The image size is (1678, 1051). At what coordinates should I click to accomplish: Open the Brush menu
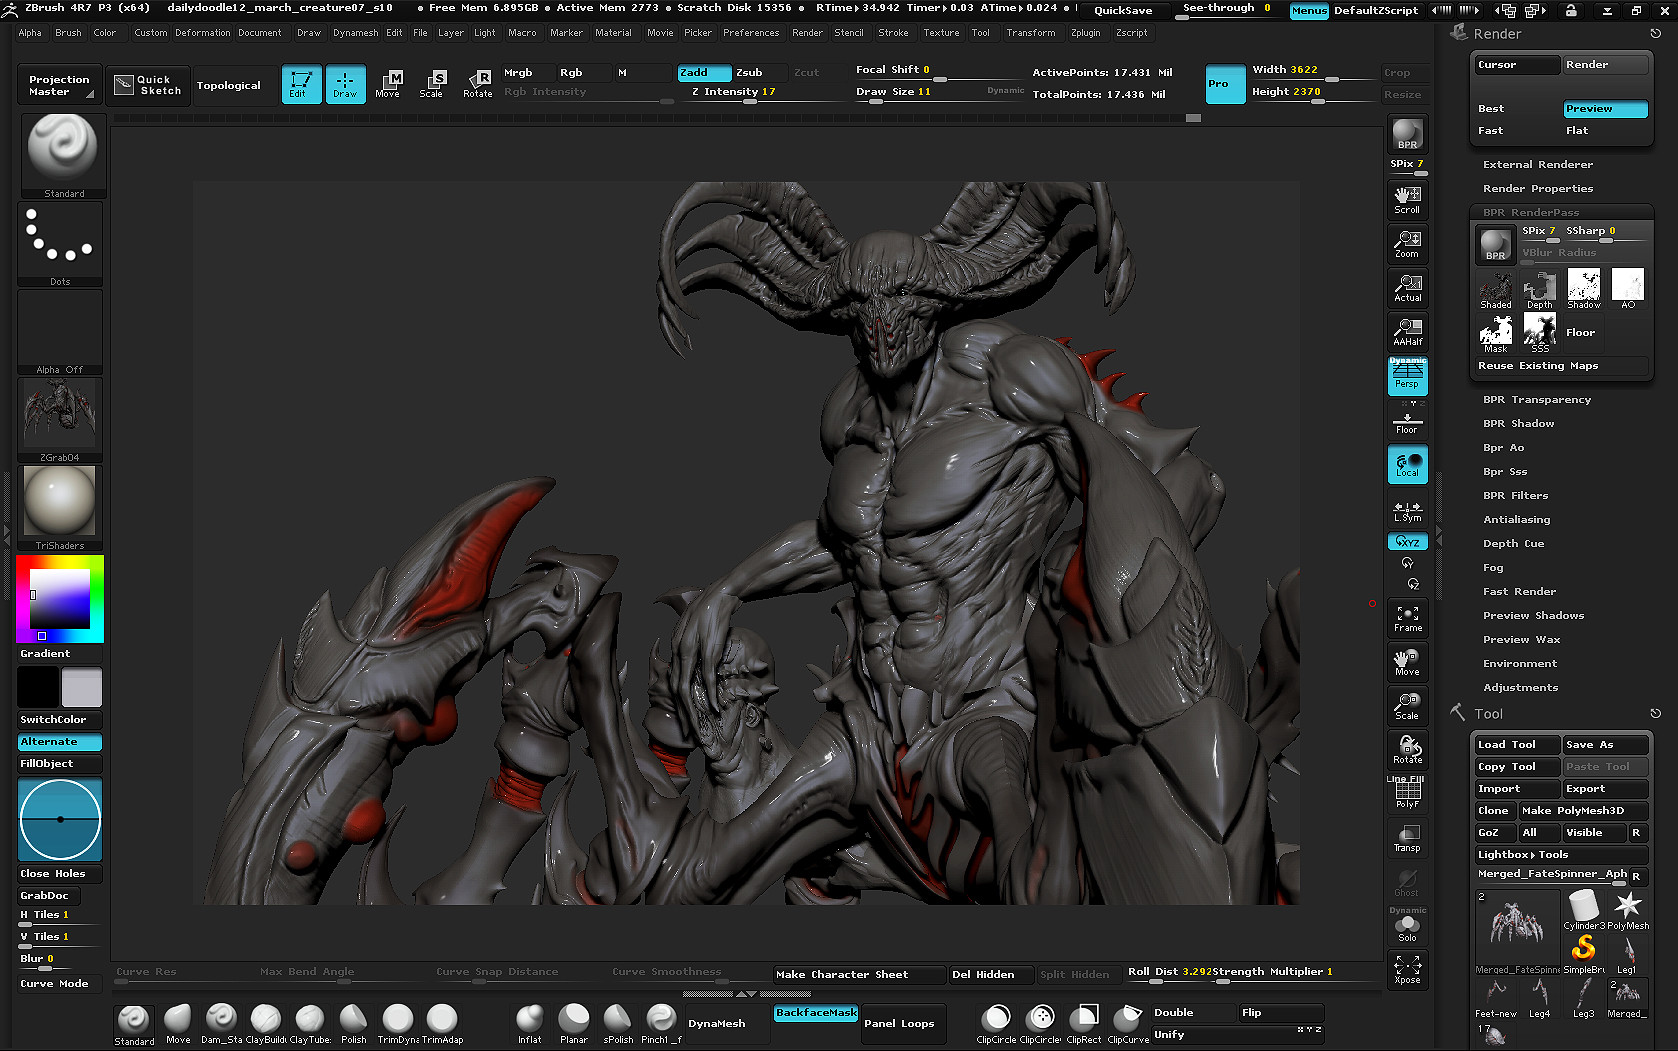(x=68, y=33)
